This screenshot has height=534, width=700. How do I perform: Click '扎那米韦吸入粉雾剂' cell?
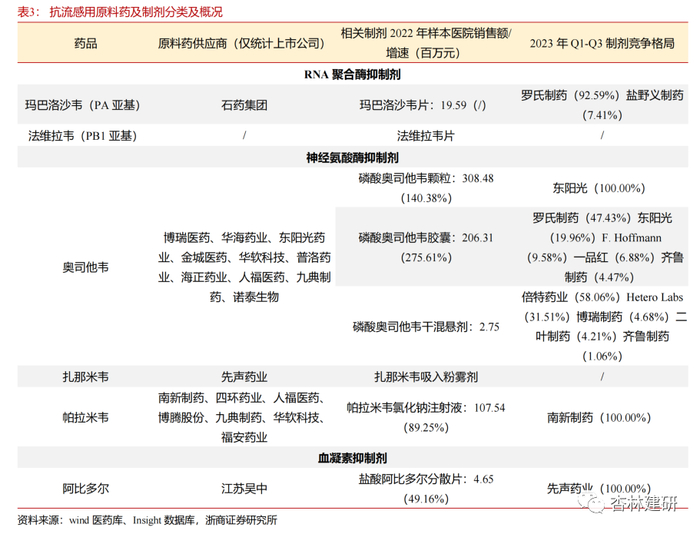pyautogui.click(x=426, y=377)
